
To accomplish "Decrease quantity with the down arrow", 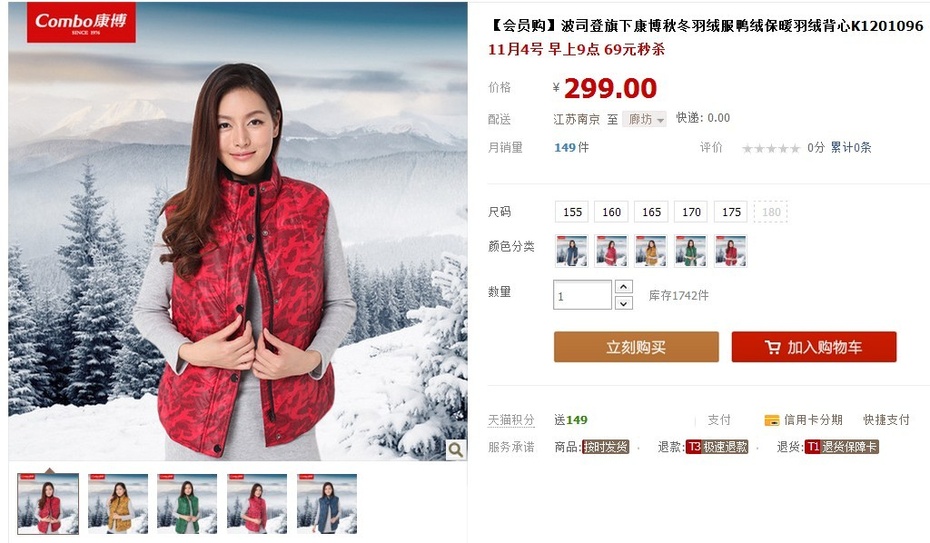I will tap(623, 303).
